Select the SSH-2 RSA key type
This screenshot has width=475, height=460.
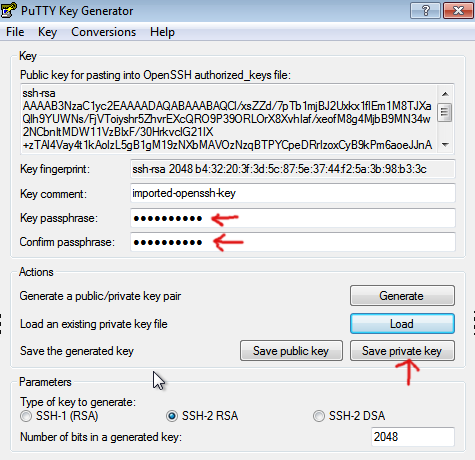(172, 416)
